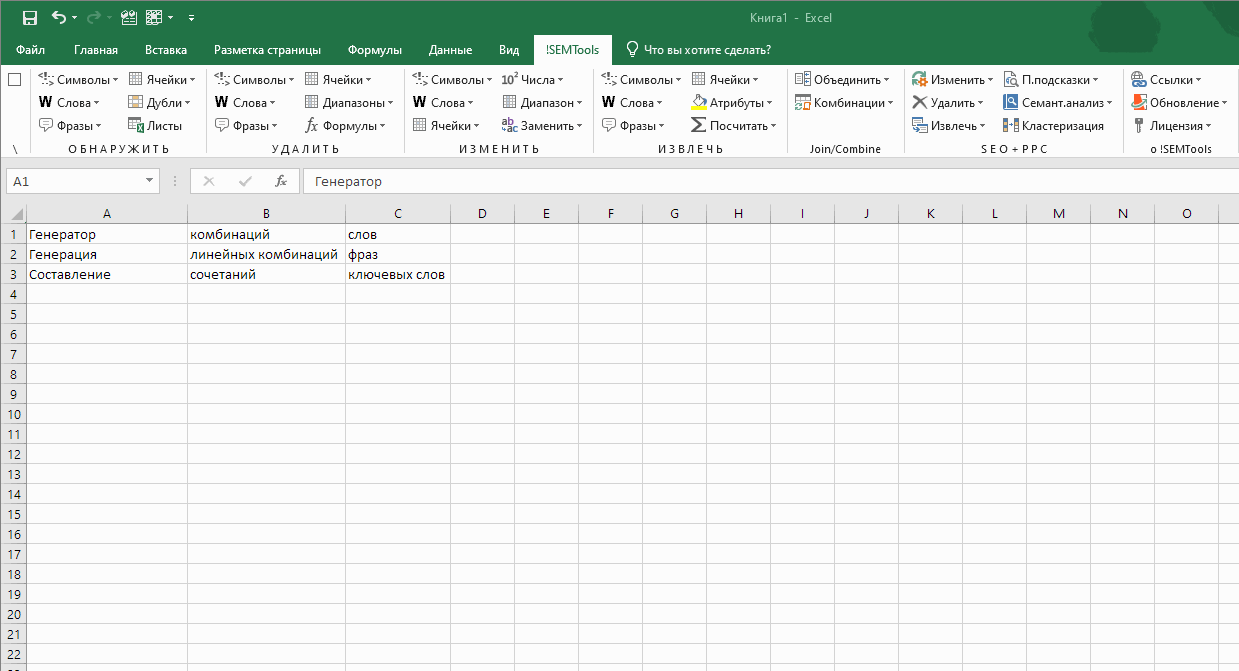Go to the Формулы ribbon tab
The image size is (1239, 671).
(375, 50)
